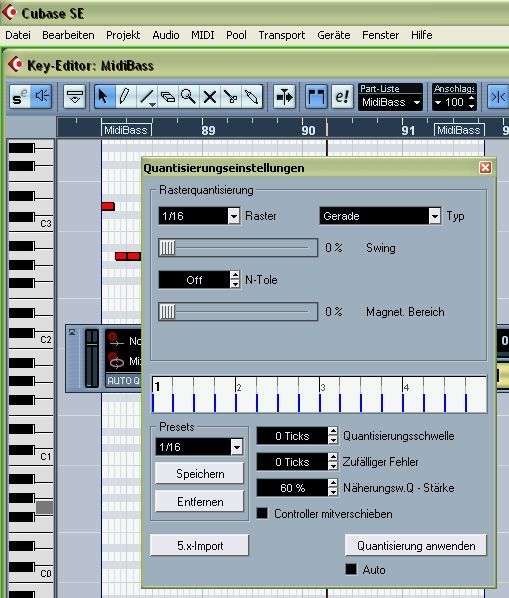Click the Quantisierungsschwelle Ticks stepper
This screenshot has height=598, width=509.
coord(333,436)
